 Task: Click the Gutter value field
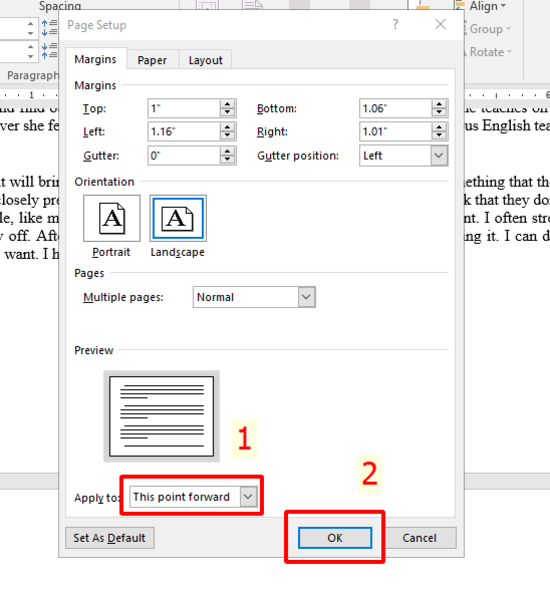tap(184, 155)
